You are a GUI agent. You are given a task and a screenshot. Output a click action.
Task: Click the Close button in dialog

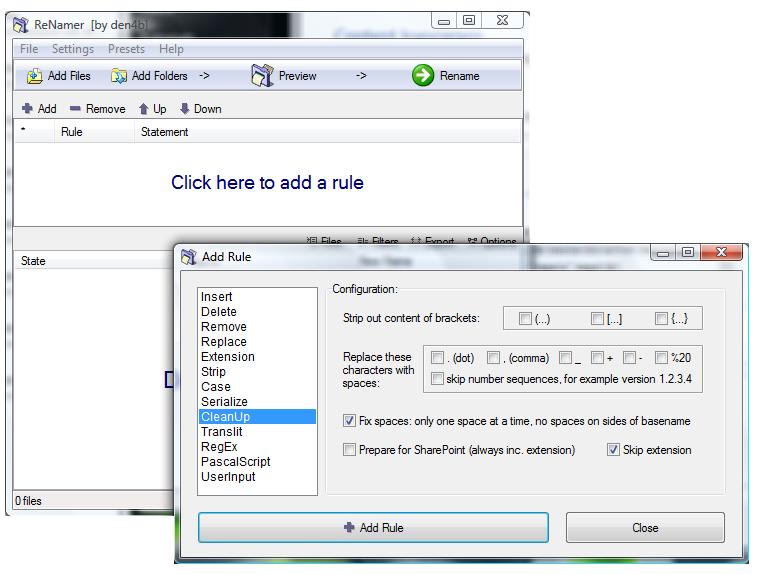pos(645,527)
